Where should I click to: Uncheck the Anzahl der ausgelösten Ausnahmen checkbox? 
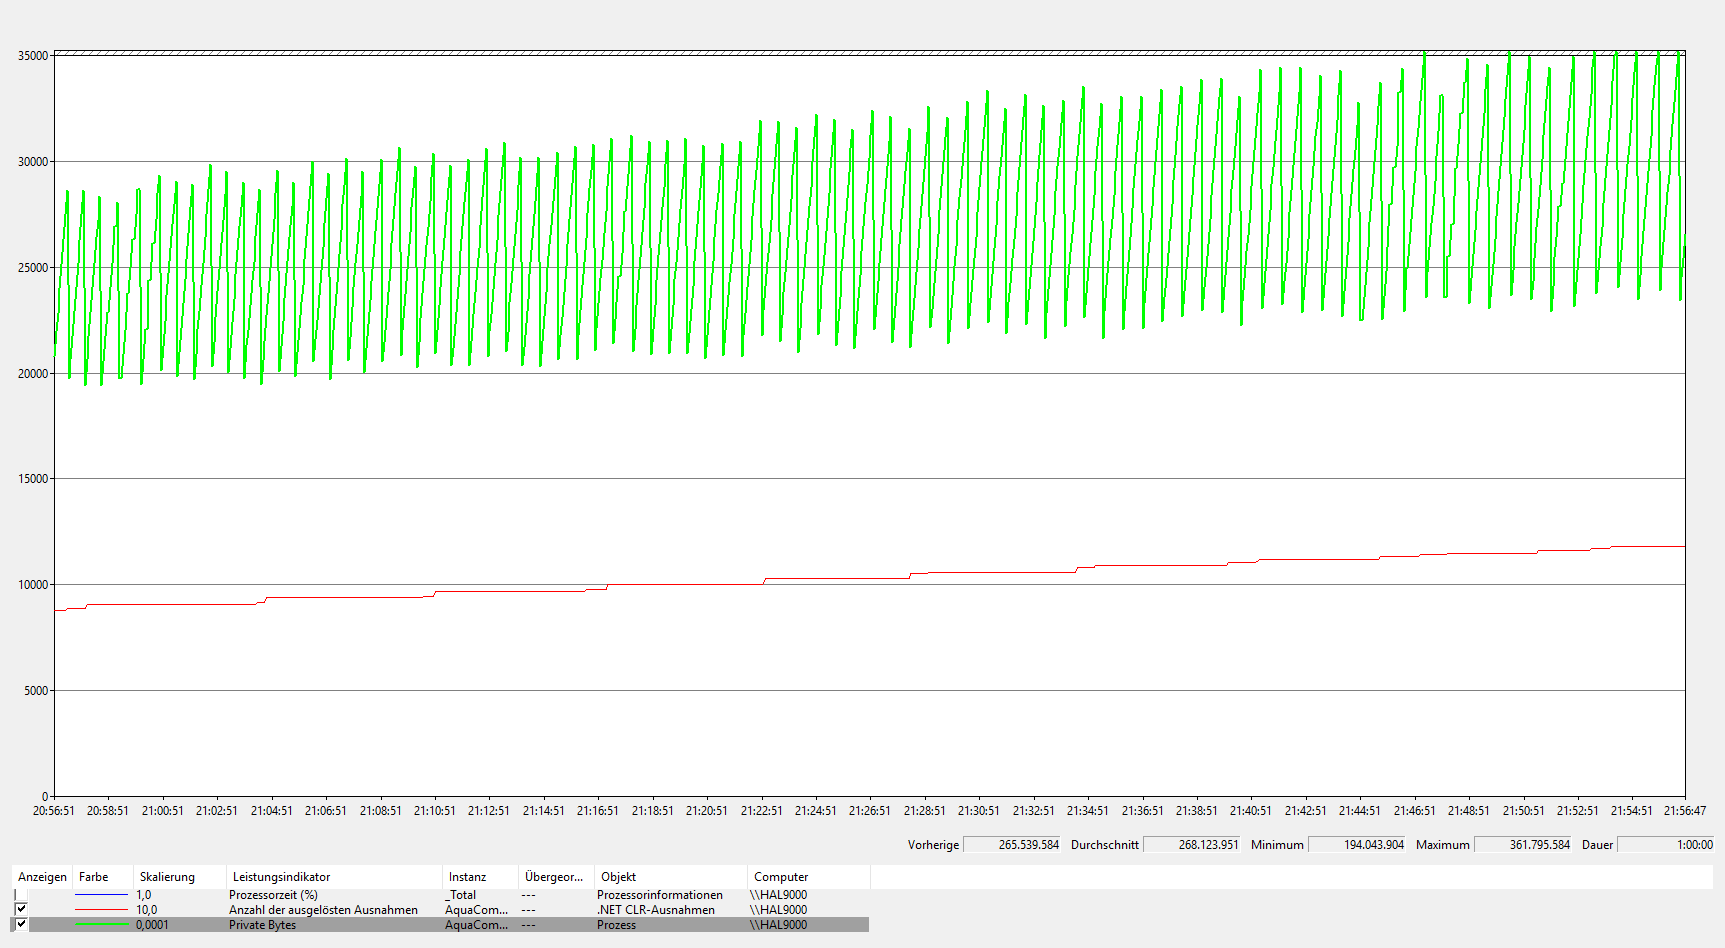pos(20,909)
